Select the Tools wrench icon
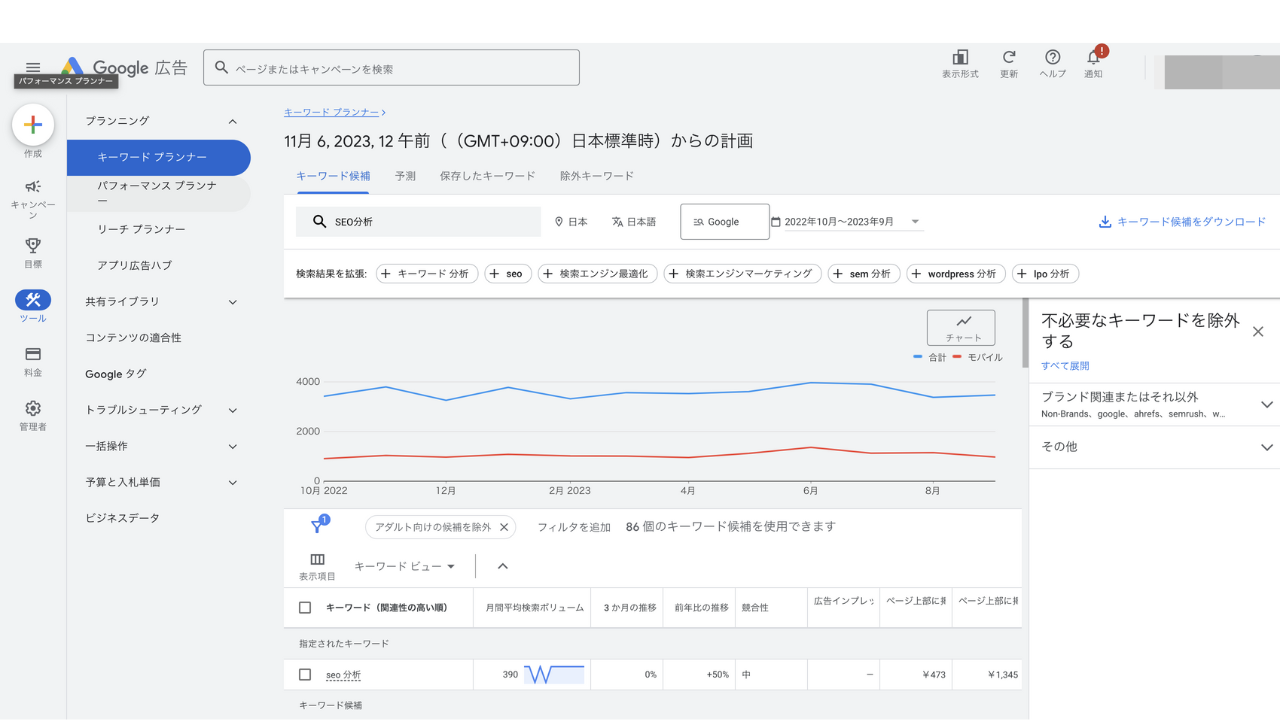Viewport: 1280px width, 720px height. click(x=33, y=300)
